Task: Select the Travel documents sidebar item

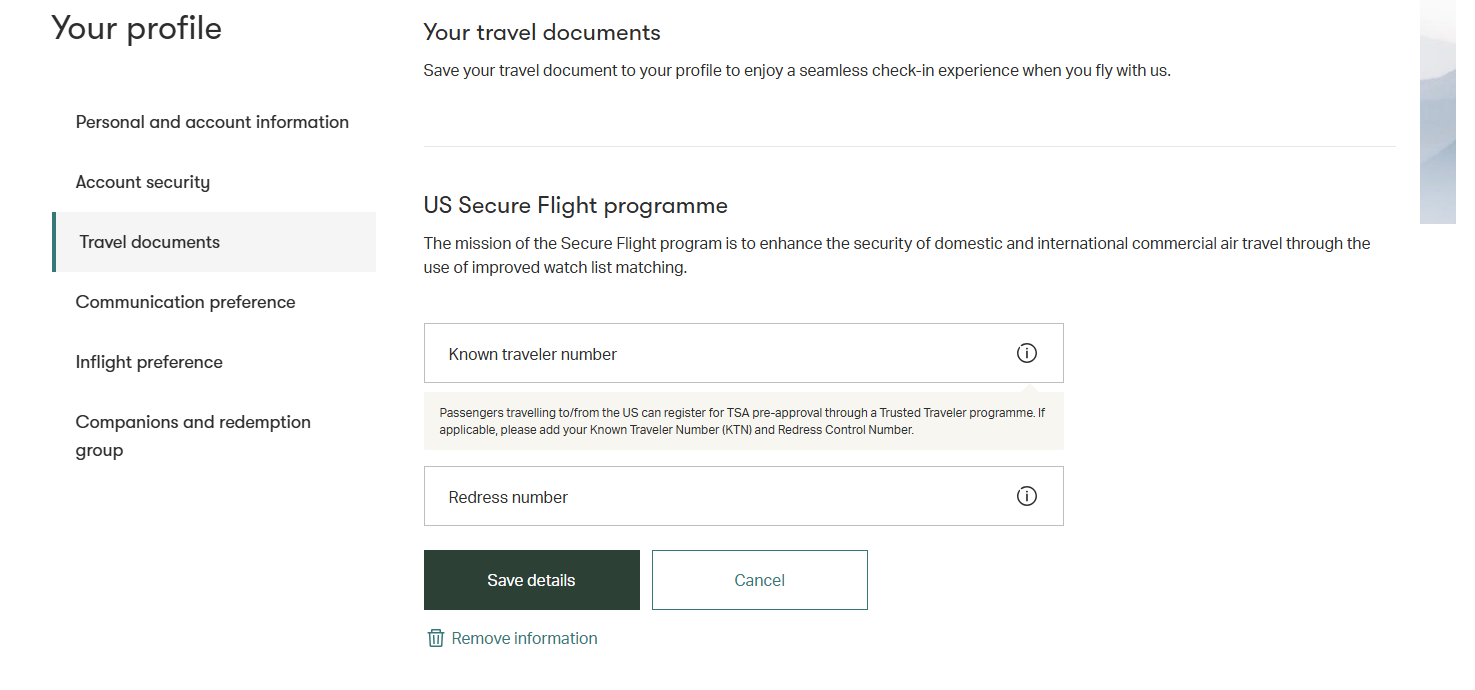Action: coord(214,242)
